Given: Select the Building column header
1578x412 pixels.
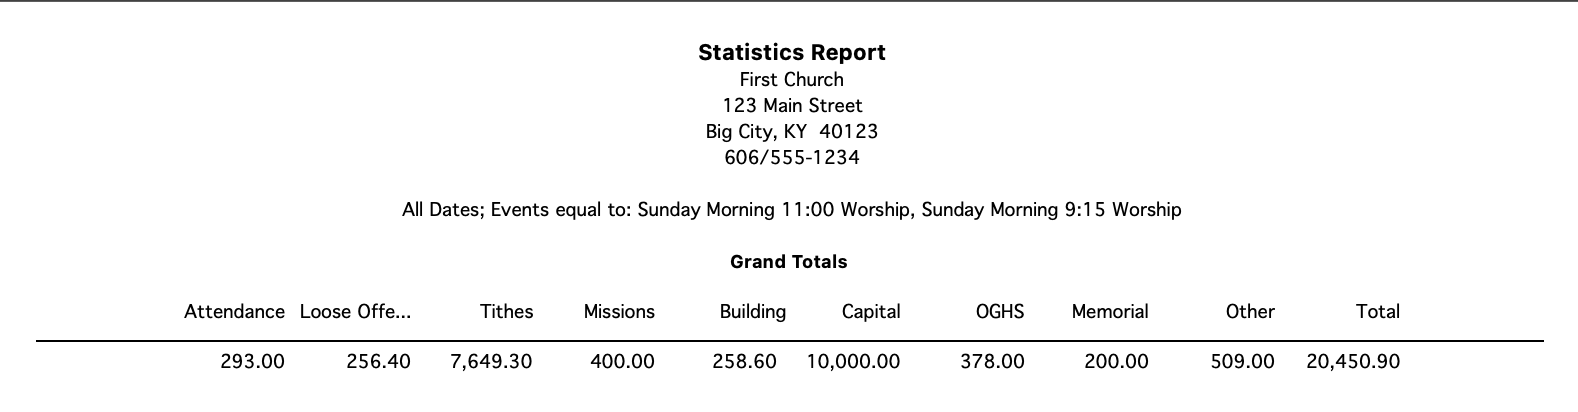Looking at the screenshot, I should pos(752,312).
